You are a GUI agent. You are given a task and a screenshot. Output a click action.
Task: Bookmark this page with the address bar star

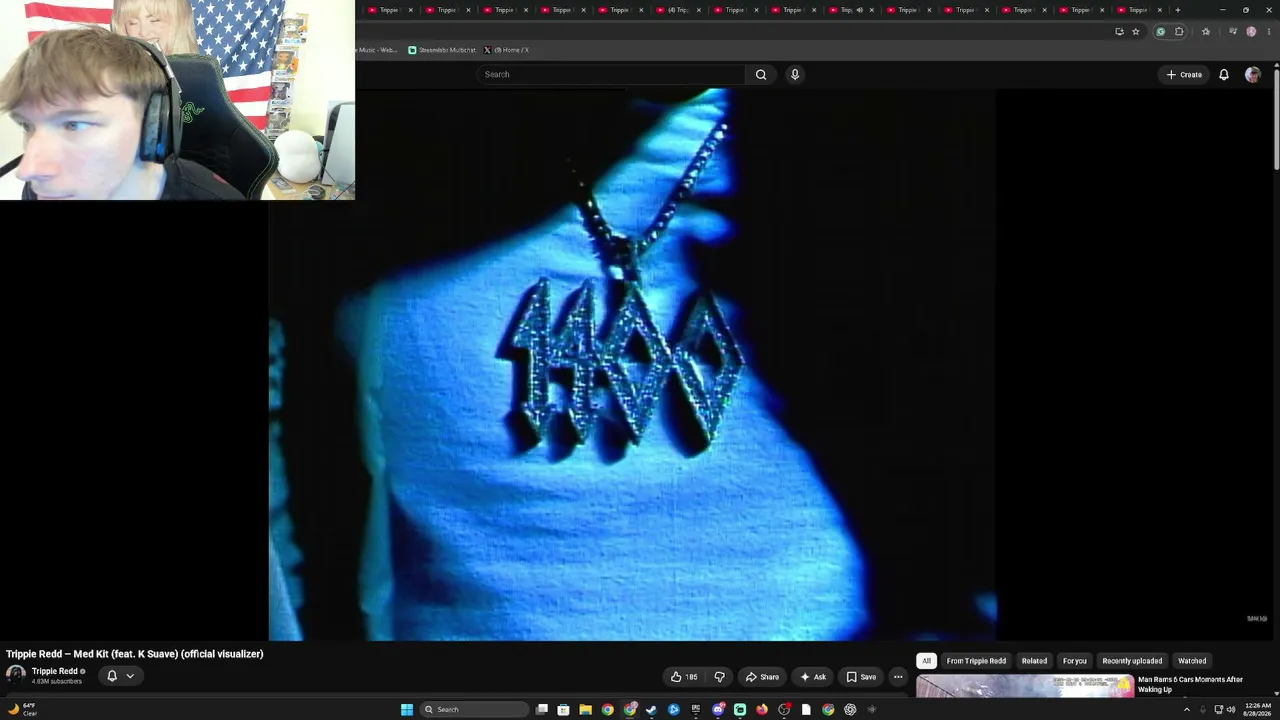pyautogui.click(x=1136, y=31)
